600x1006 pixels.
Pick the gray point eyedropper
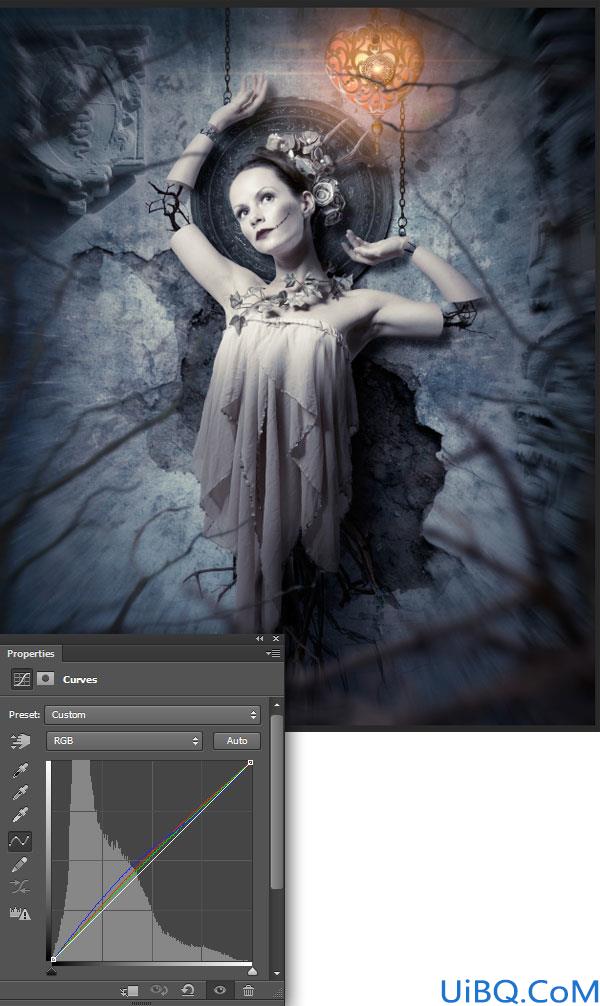tap(21, 792)
